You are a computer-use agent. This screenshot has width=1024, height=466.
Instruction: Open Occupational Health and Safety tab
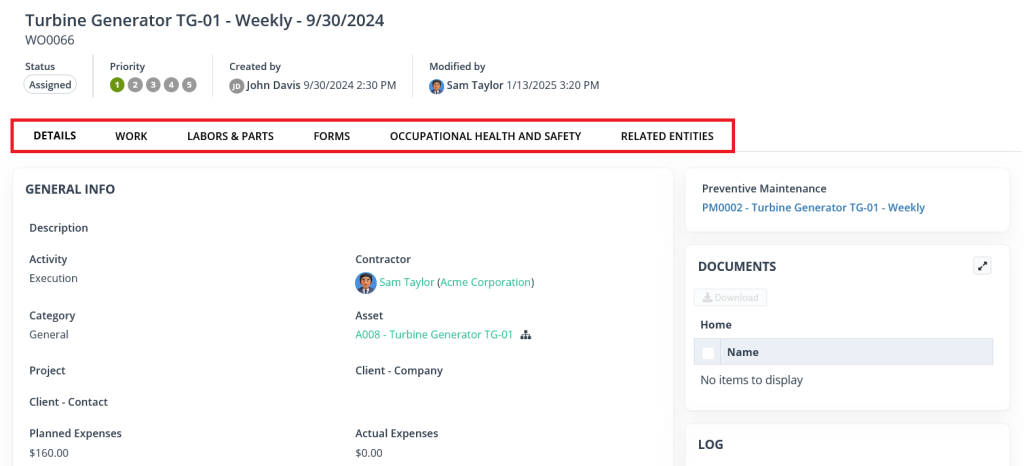pos(485,136)
